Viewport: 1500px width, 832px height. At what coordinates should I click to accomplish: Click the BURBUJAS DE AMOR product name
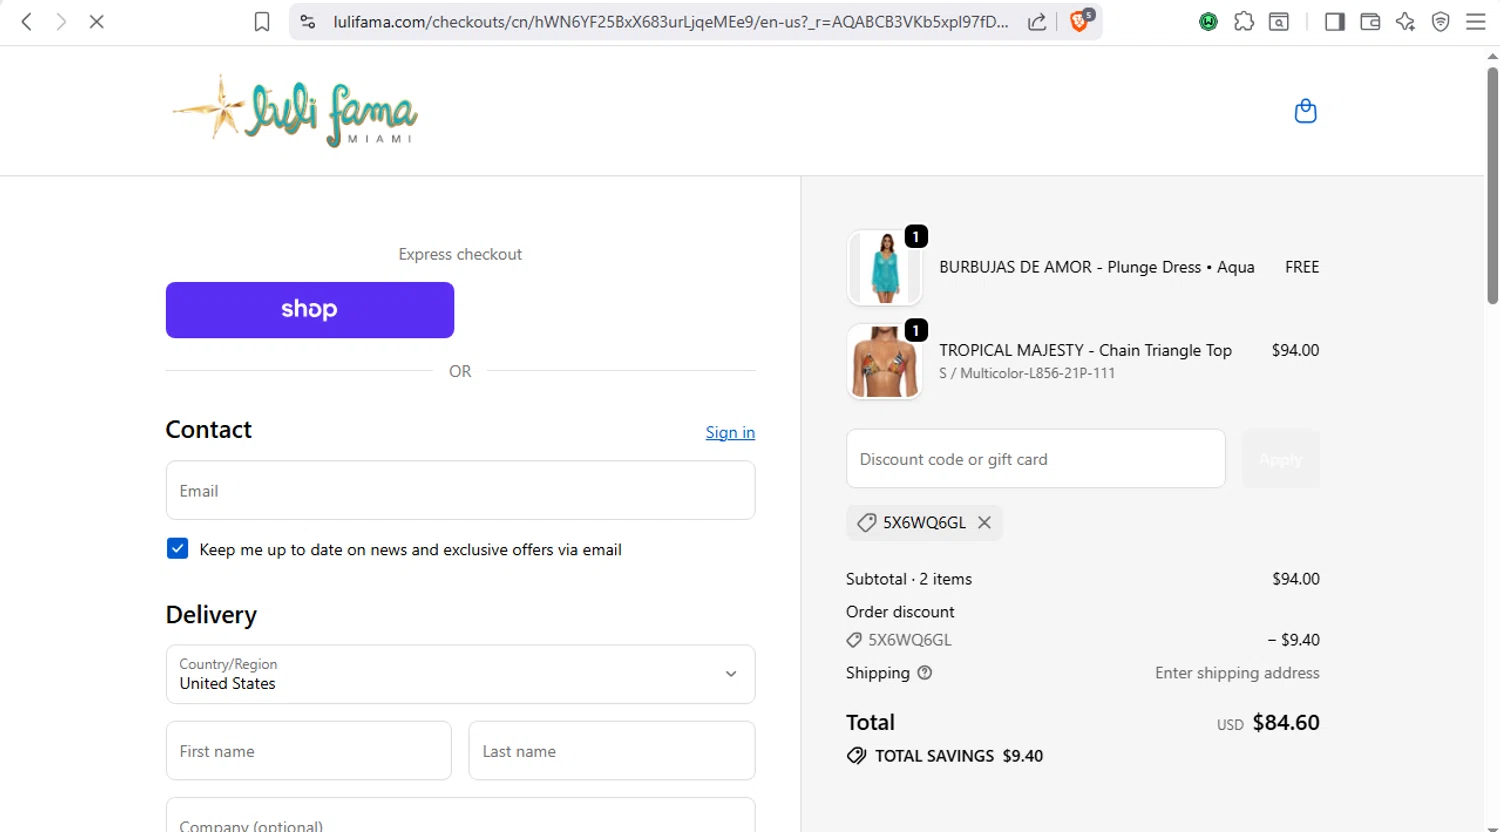coord(1097,267)
